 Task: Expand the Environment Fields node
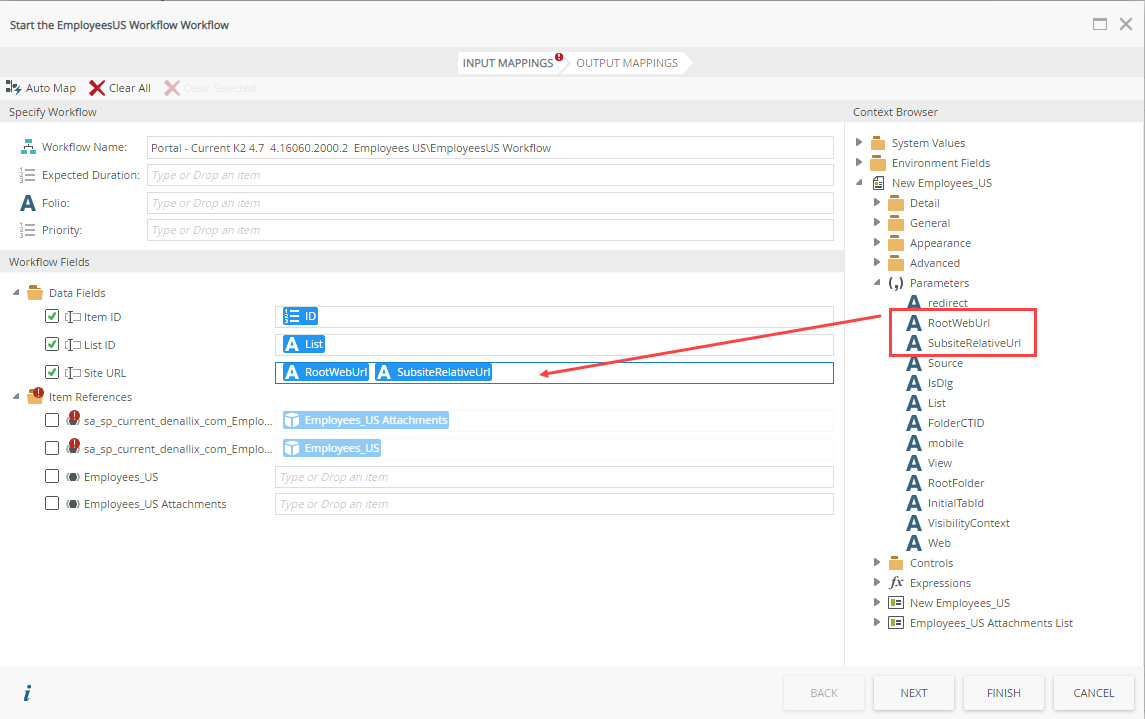tap(859, 163)
